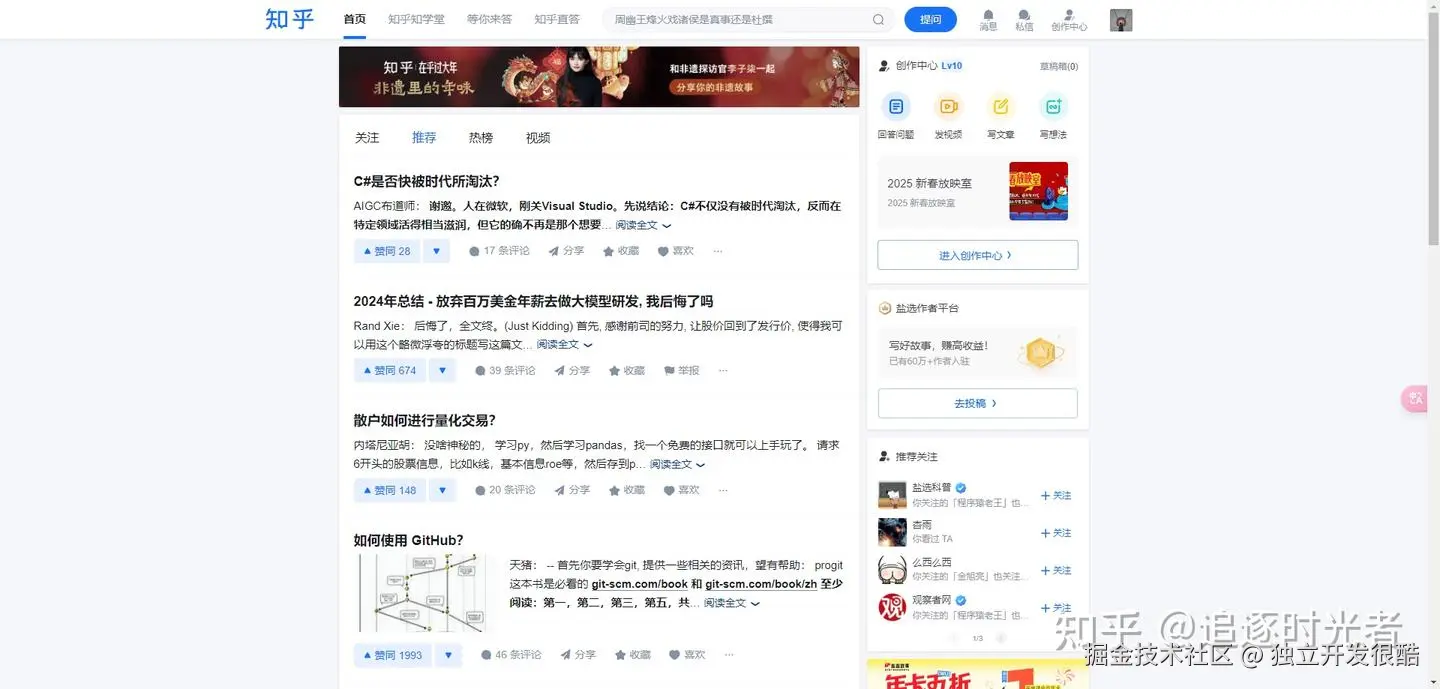
Task: Open 知乎直答 in top nav
Action: (x=557, y=19)
